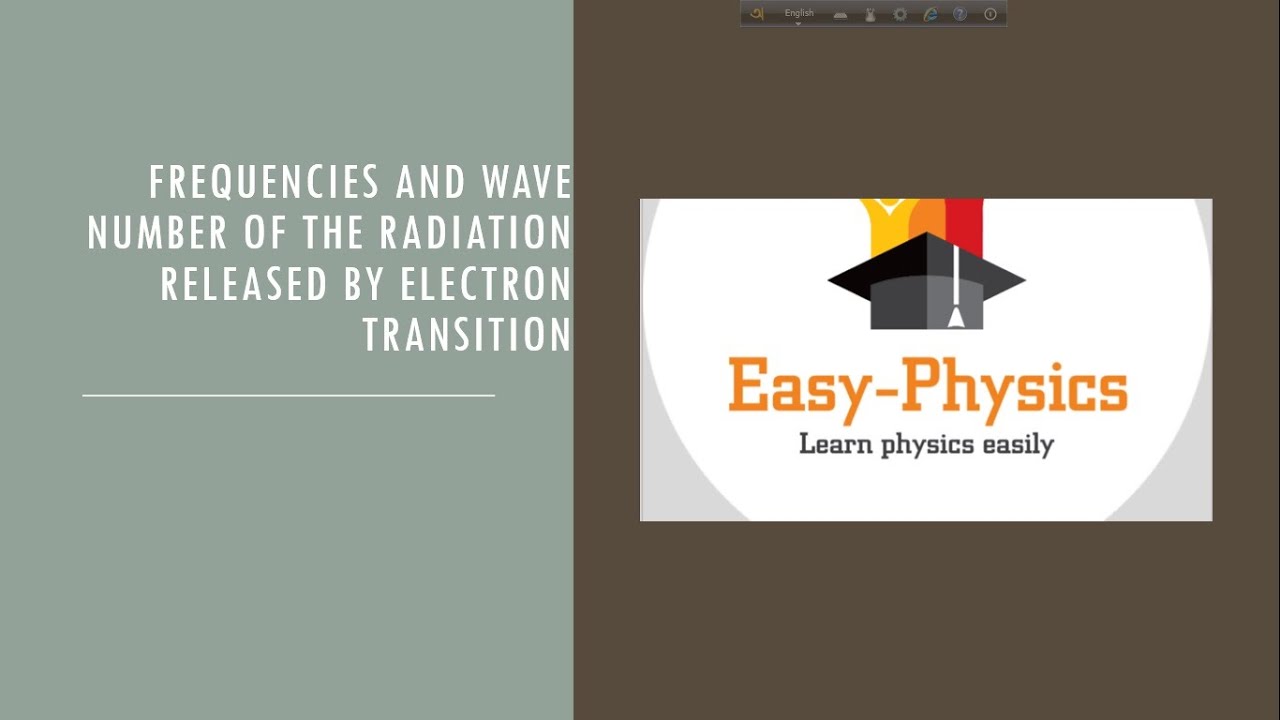Click the Avro 'অ' logo icon in toolbar
This screenshot has width=1280, height=720.
(757, 14)
